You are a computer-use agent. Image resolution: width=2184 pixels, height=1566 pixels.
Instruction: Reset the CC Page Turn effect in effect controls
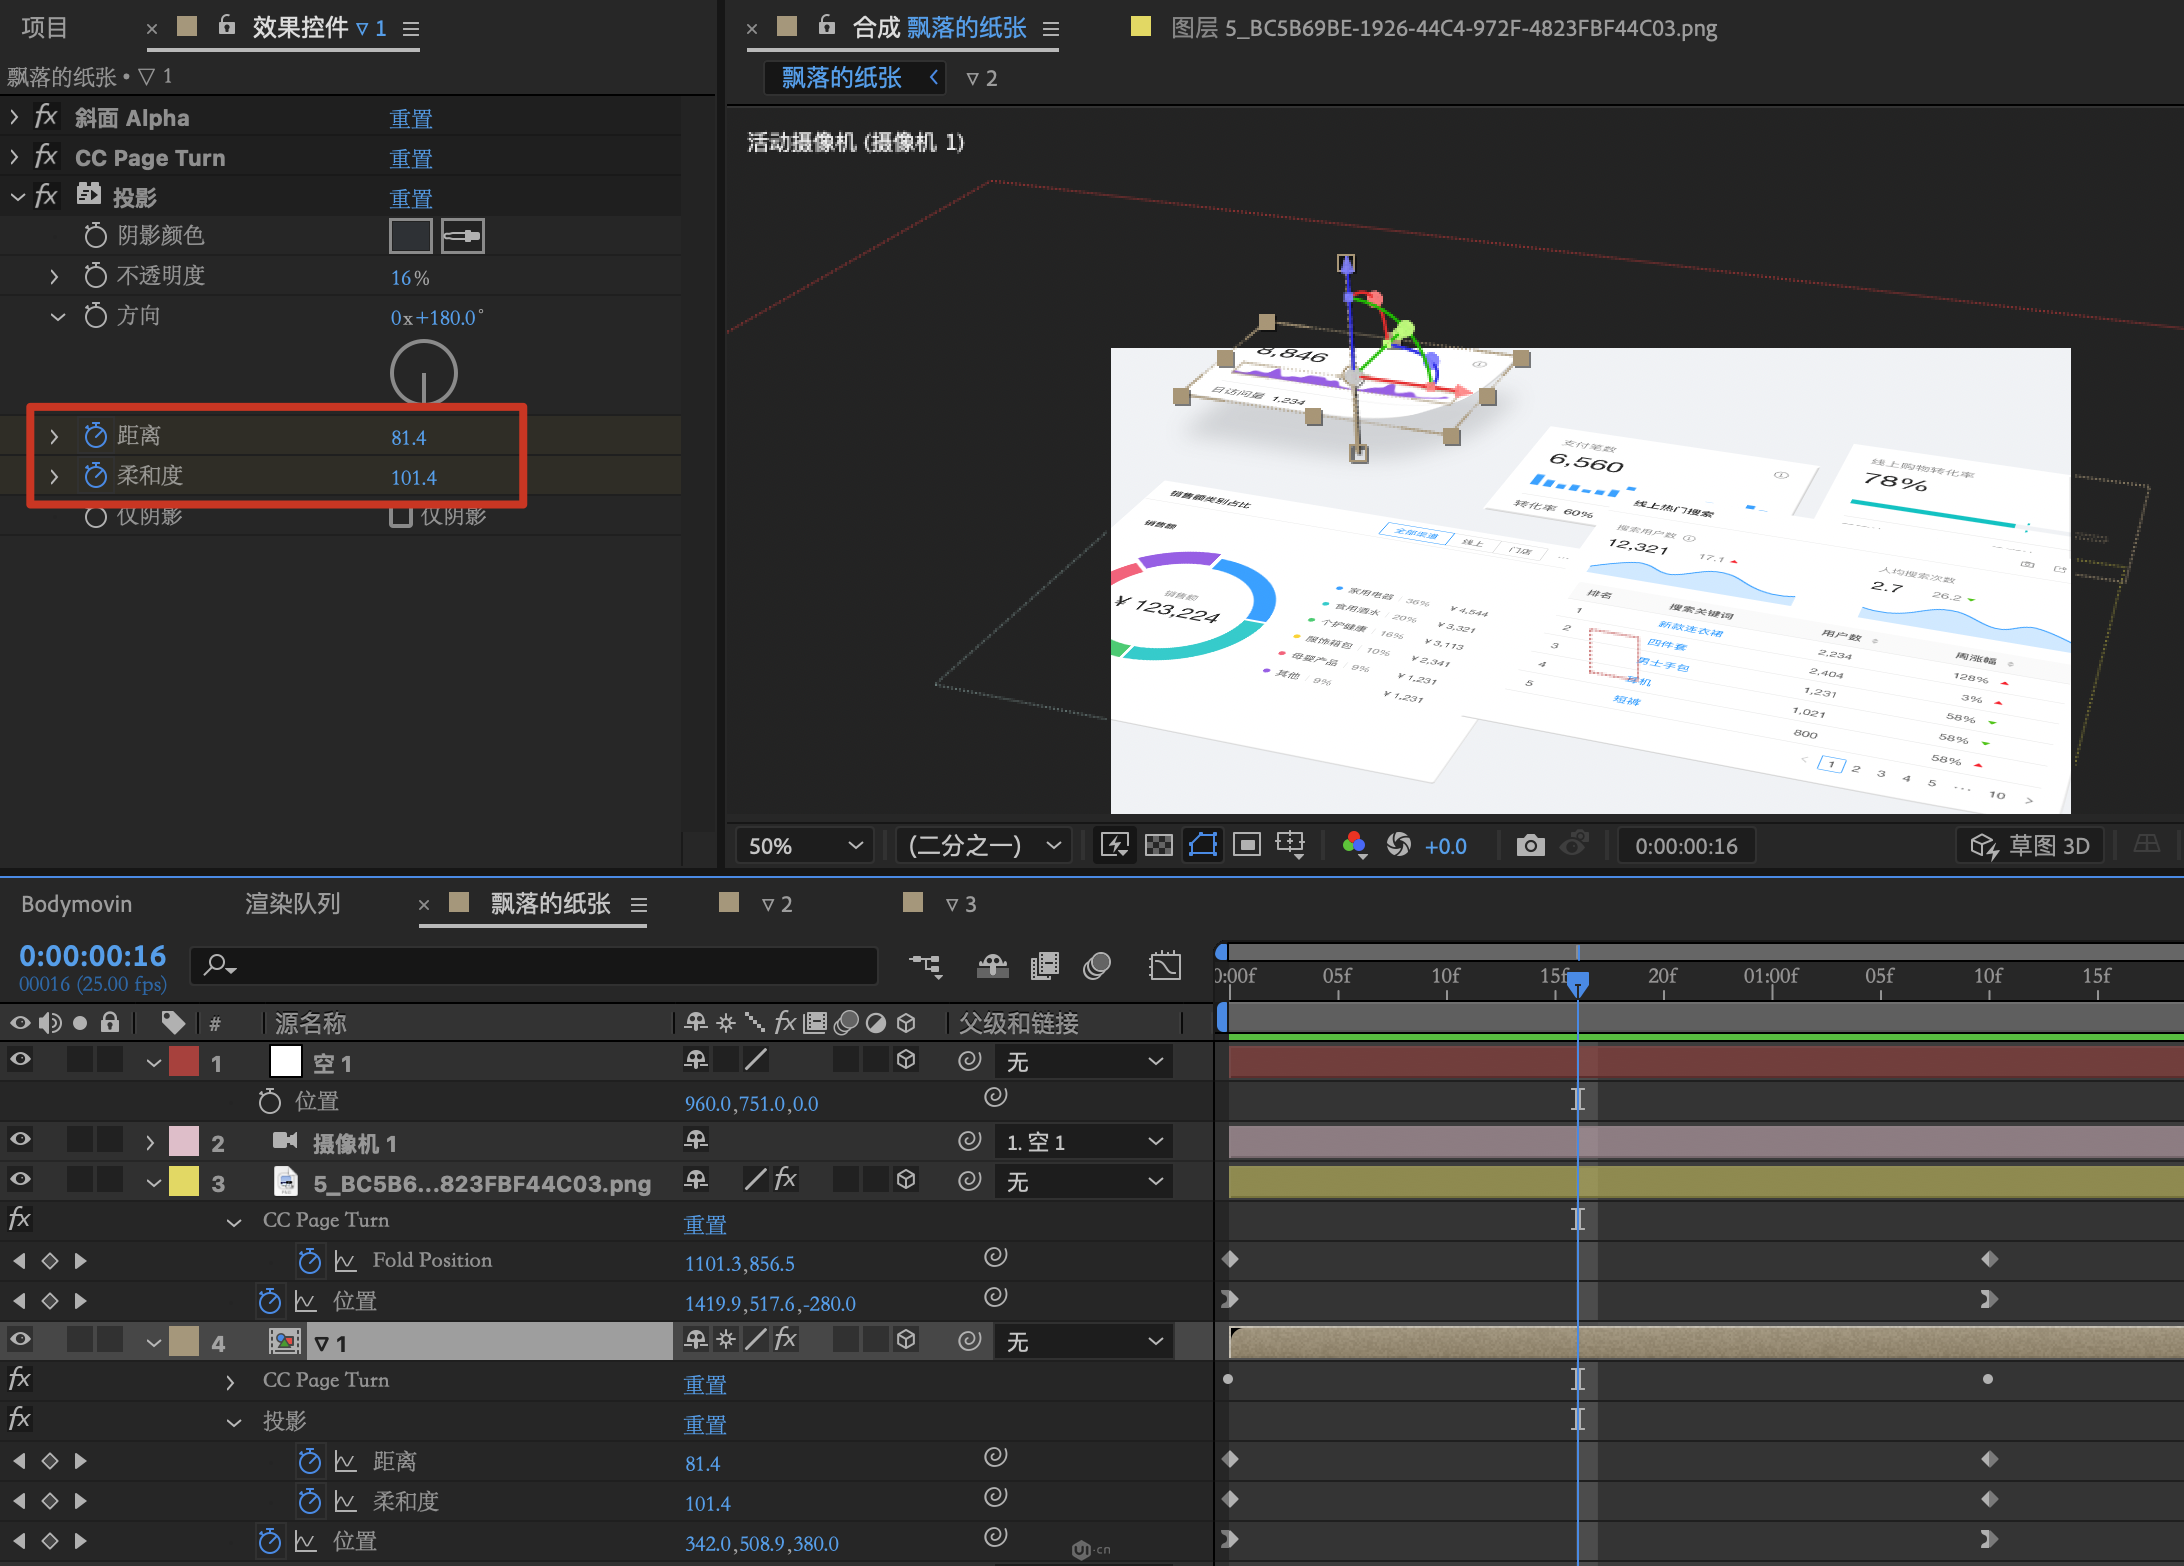(410, 159)
